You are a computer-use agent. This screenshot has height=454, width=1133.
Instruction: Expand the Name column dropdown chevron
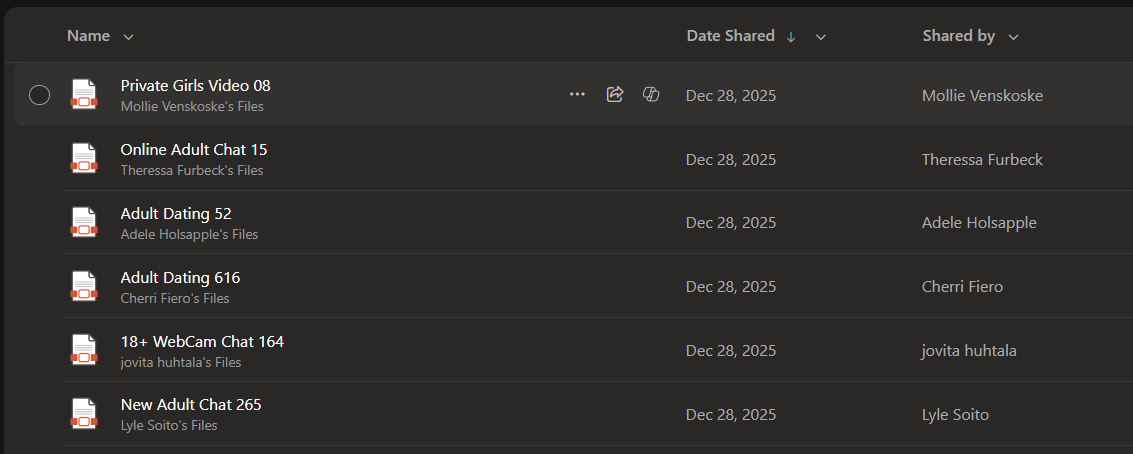click(128, 37)
